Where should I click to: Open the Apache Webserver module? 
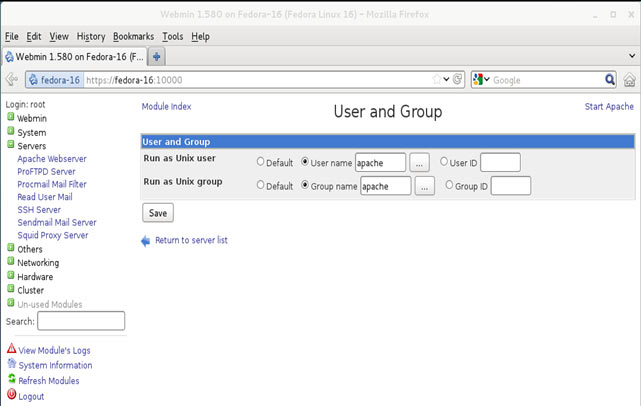click(x=52, y=159)
